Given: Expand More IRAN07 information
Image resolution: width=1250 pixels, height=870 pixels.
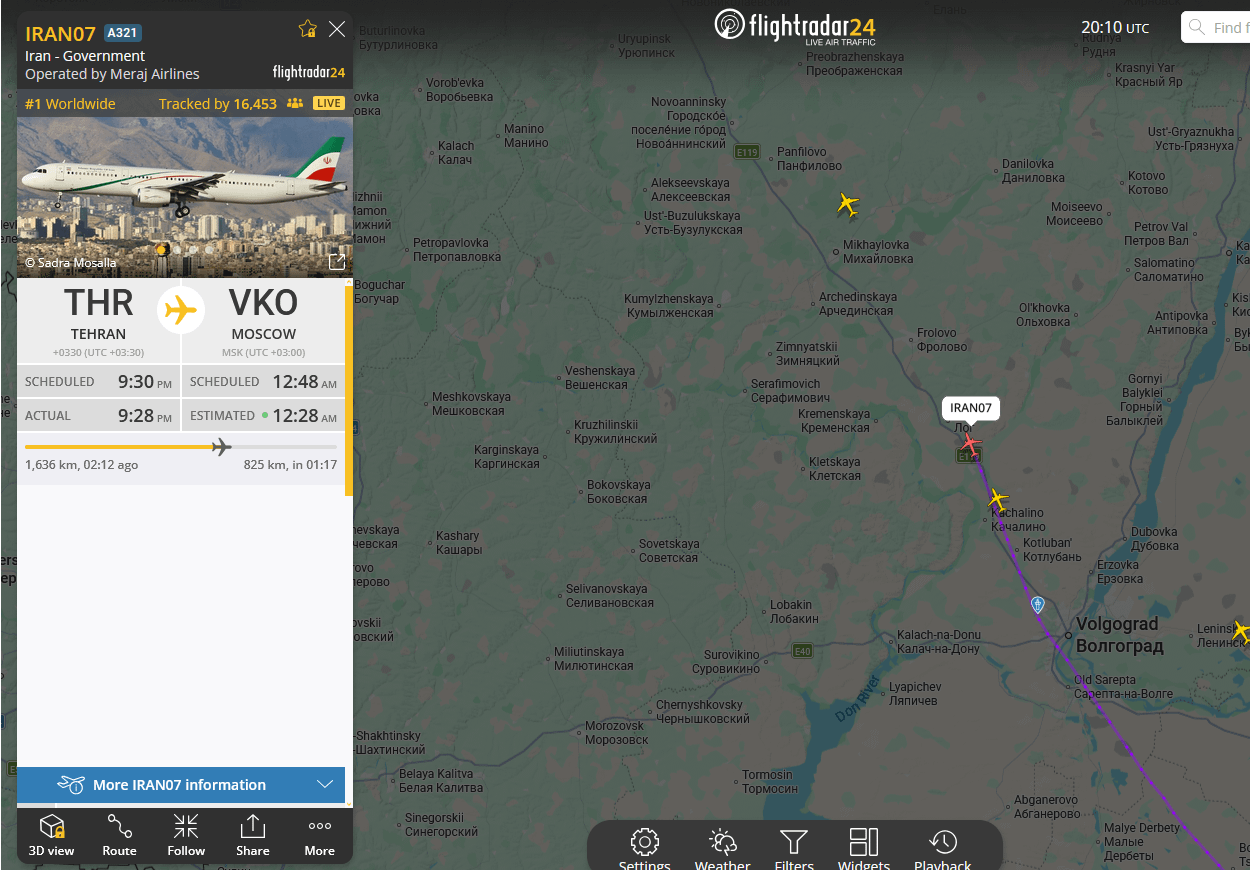Looking at the screenshot, I should pos(181,785).
